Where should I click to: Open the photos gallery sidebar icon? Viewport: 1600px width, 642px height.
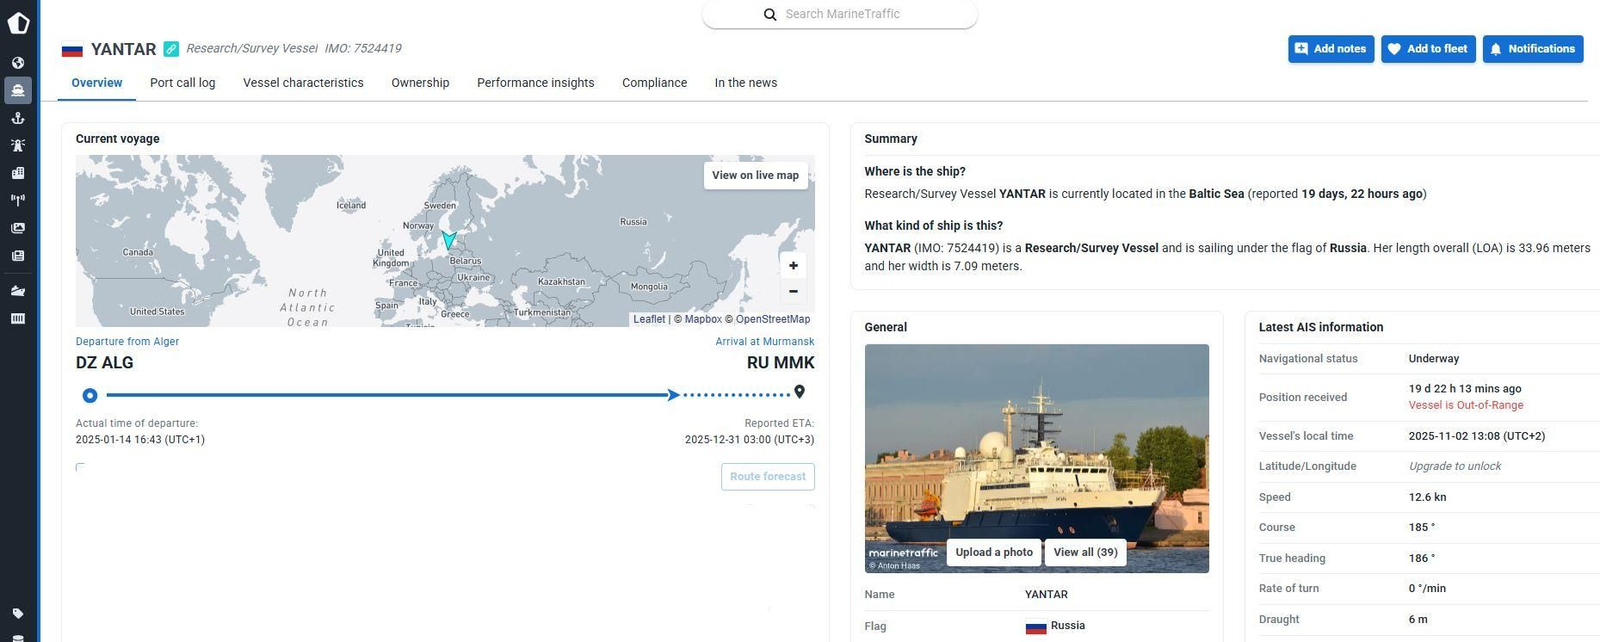(x=18, y=228)
